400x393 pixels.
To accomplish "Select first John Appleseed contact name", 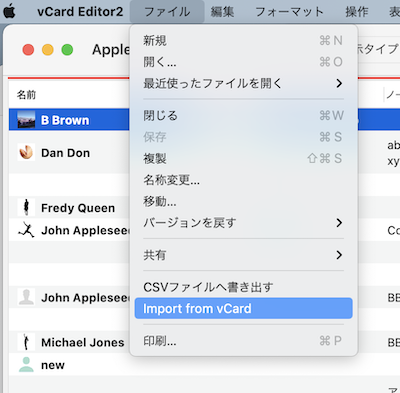I will click(85, 230).
